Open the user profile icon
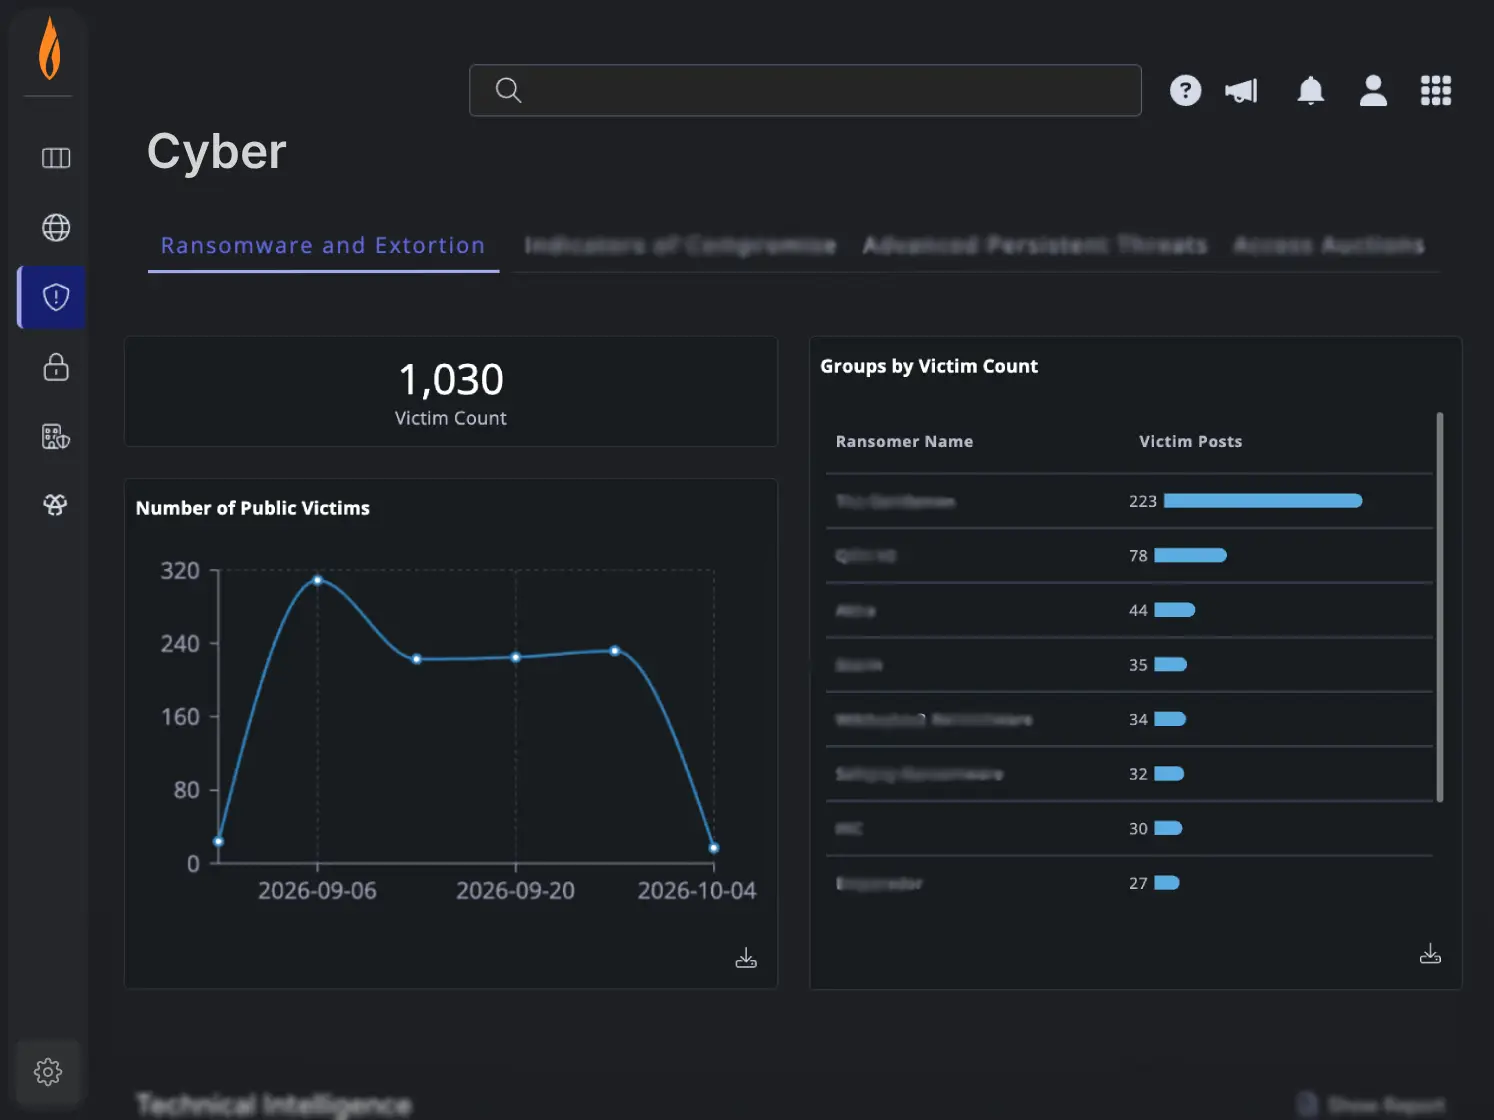This screenshot has width=1494, height=1120. (x=1373, y=91)
